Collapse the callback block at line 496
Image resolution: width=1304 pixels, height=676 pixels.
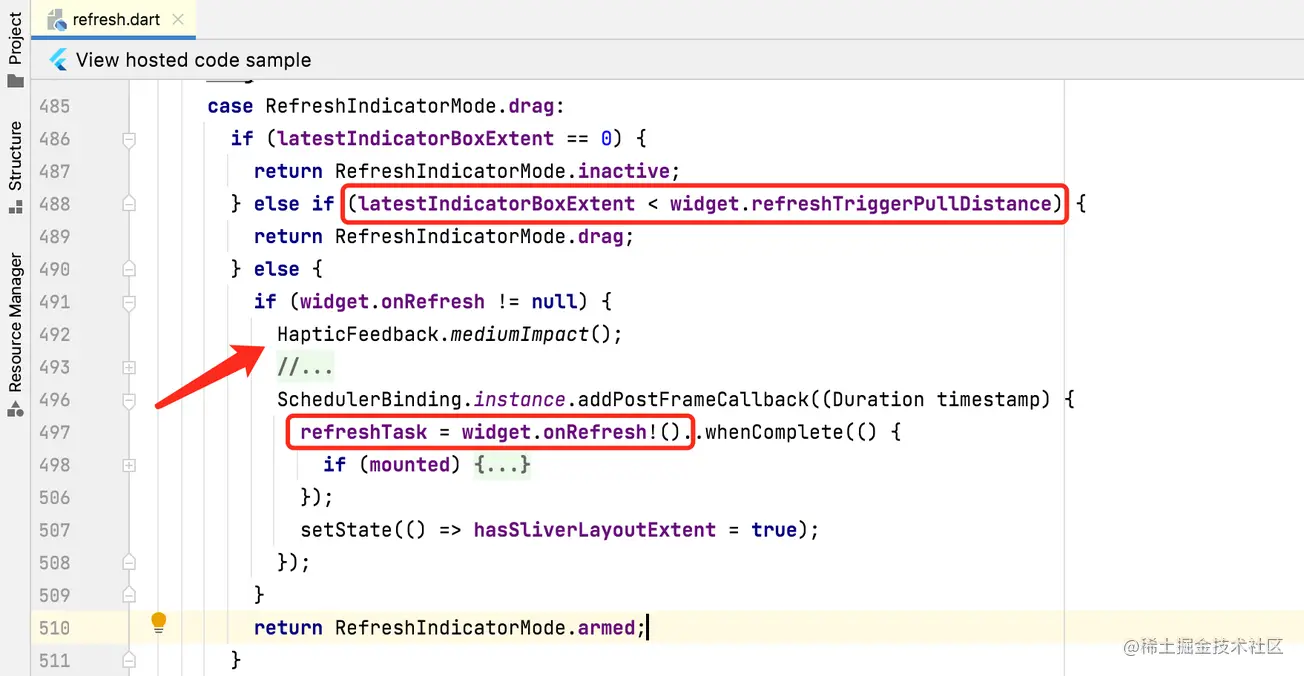click(x=128, y=399)
